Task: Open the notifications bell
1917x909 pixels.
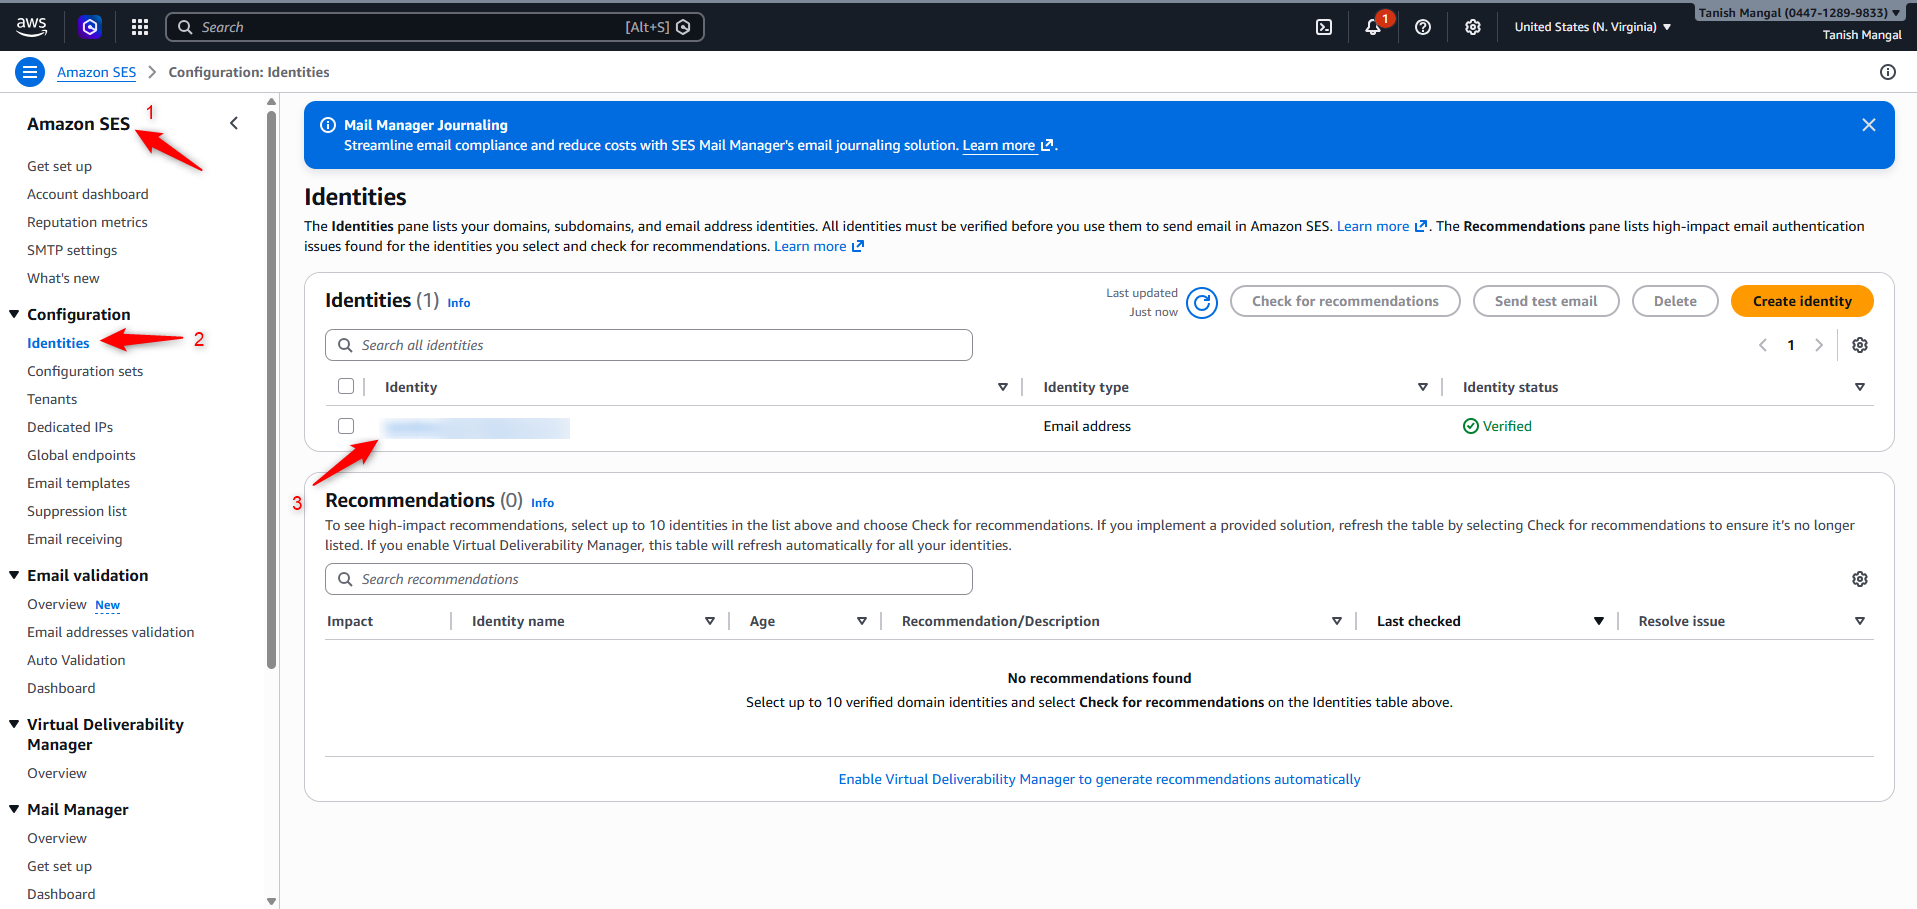Action: (x=1373, y=27)
